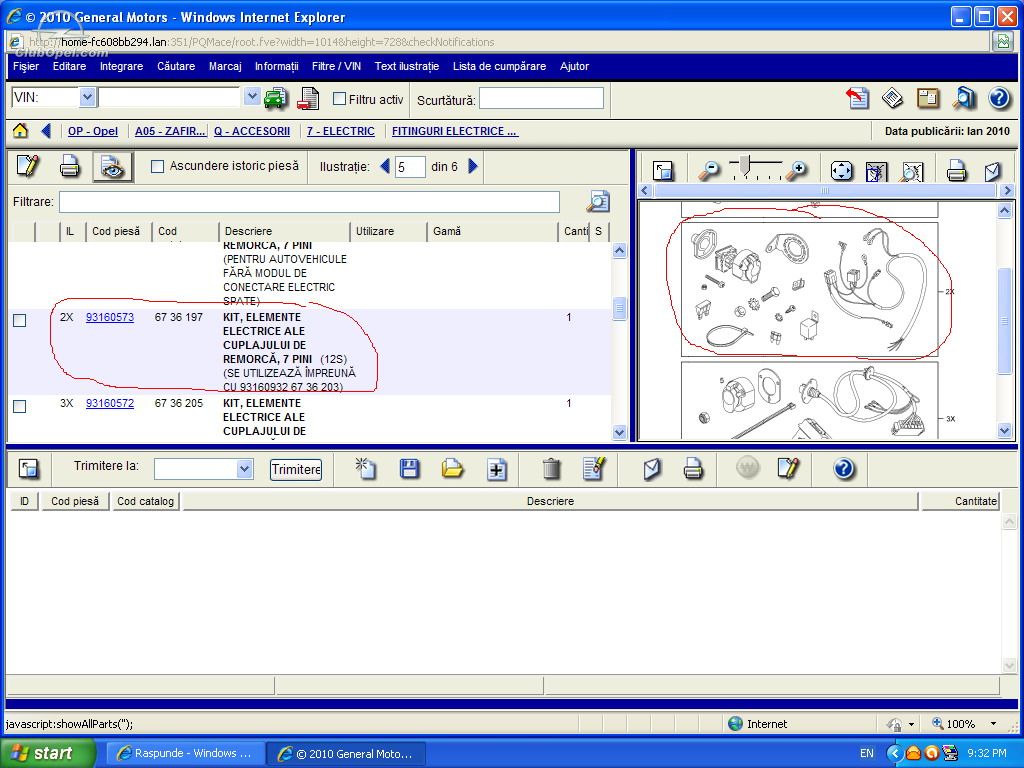Detach the illustration panel window icon
This screenshot has height=768, width=1024.
[x=664, y=170]
